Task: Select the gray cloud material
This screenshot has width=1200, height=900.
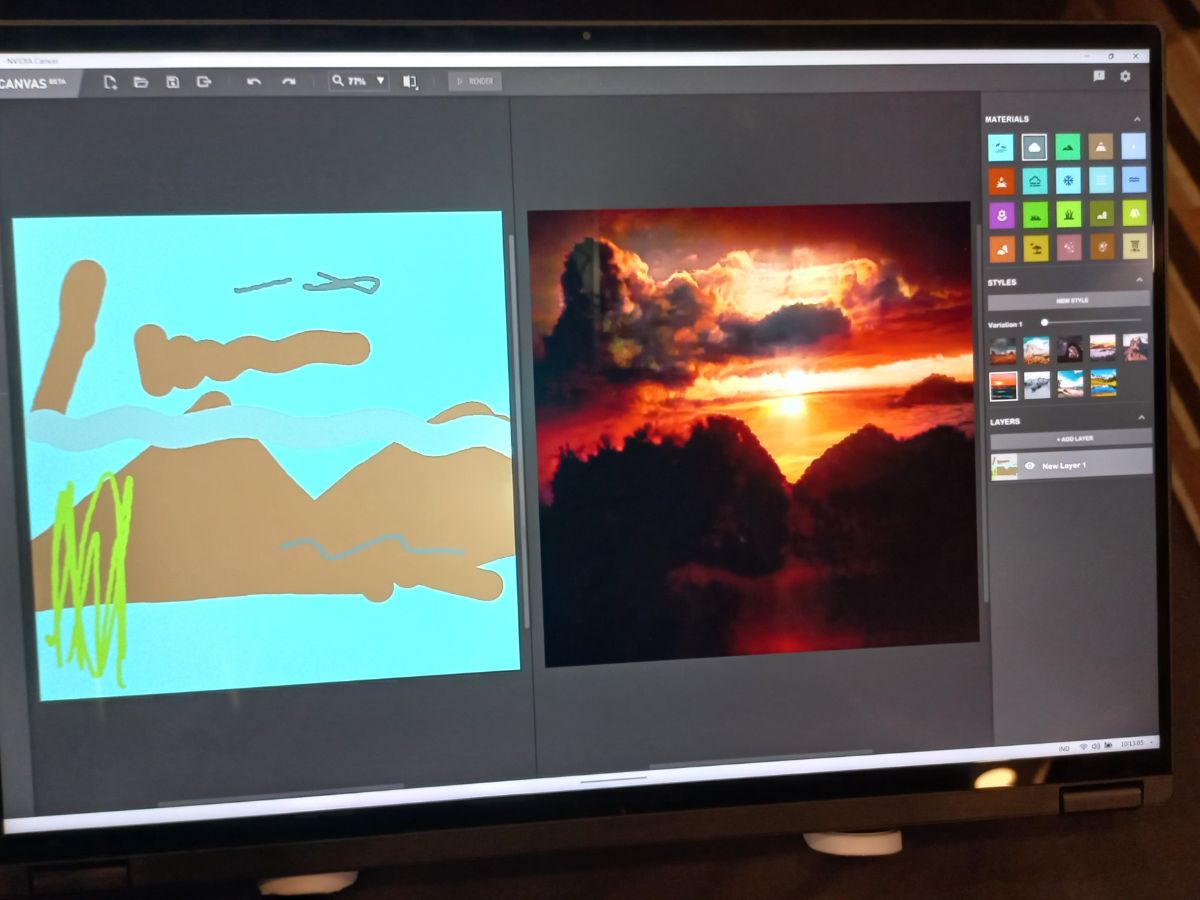Action: click(x=1034, y=147)
